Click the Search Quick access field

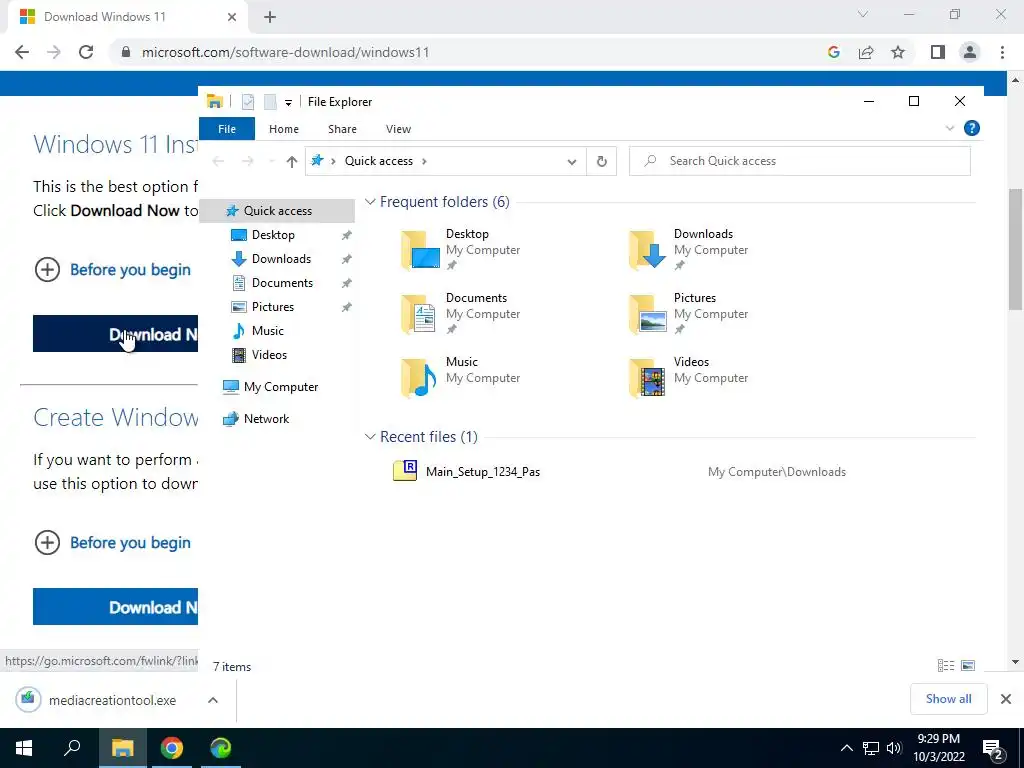click(x=799, y=161)
